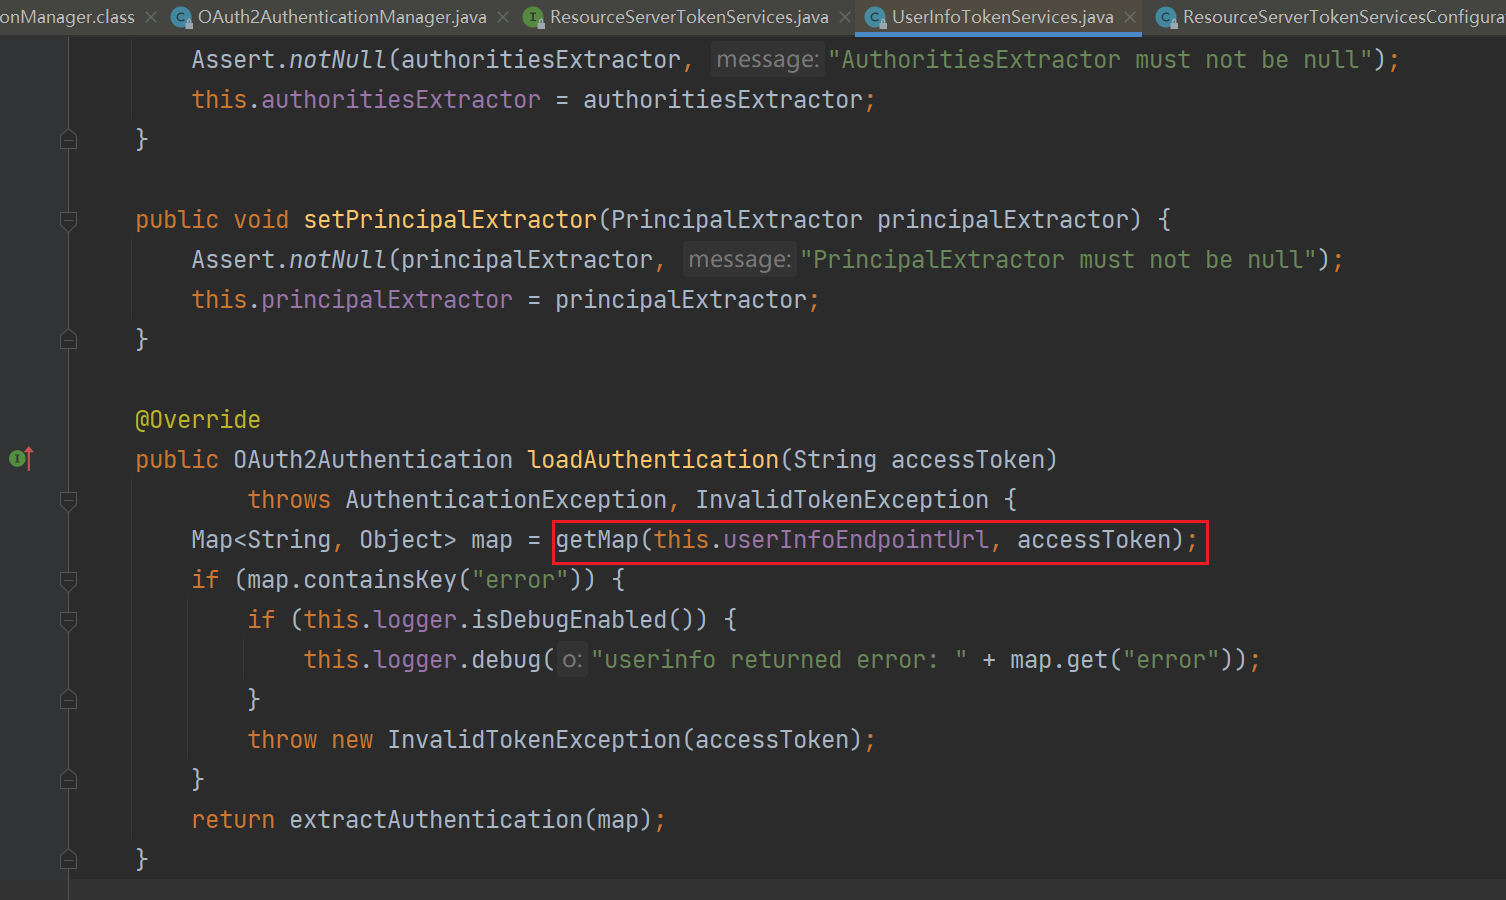Close the ResourceServerTokenServices.java tab

click(x=845, y=17)
